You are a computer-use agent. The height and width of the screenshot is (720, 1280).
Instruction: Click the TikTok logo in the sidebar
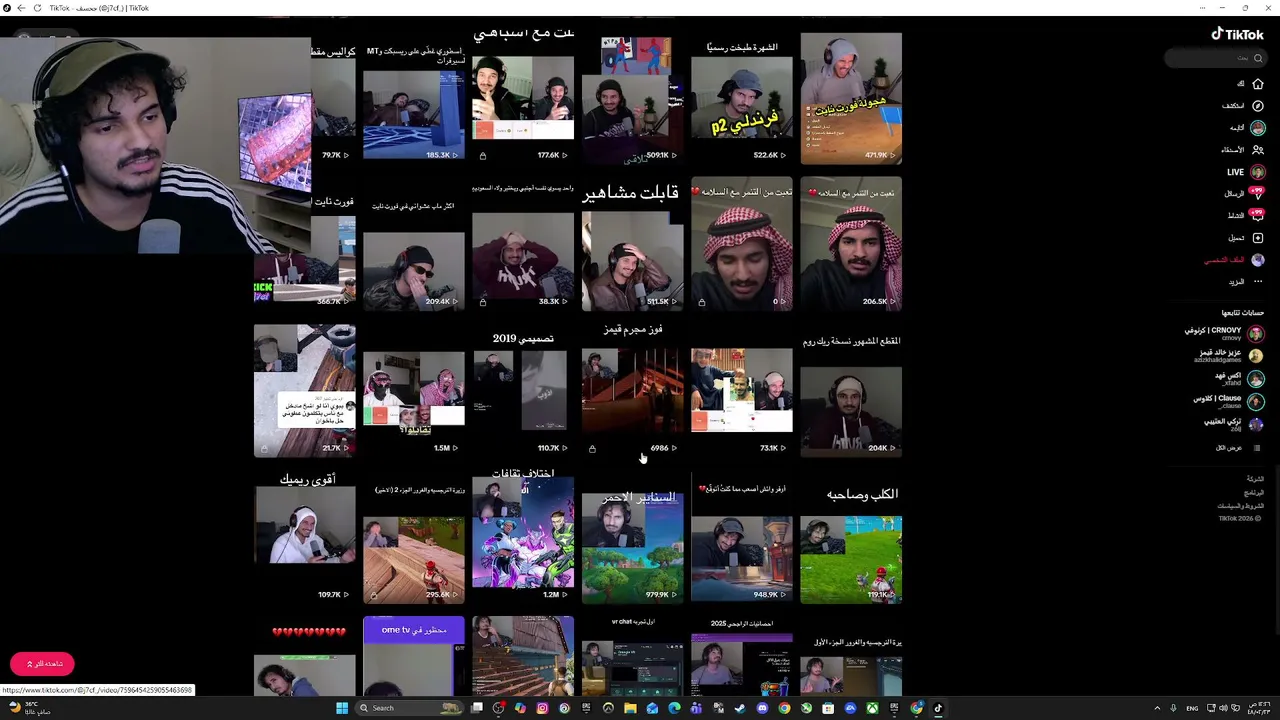coord(1238,34)
